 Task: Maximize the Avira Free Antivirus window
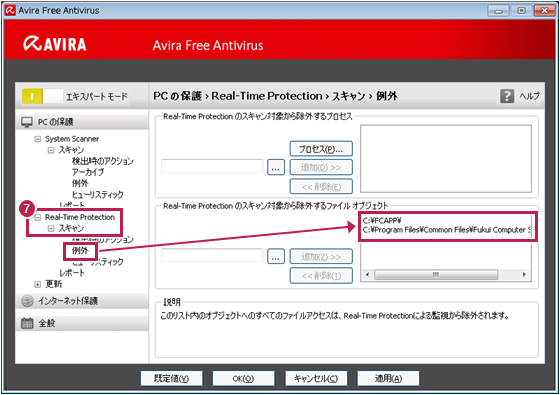(521, 11)
